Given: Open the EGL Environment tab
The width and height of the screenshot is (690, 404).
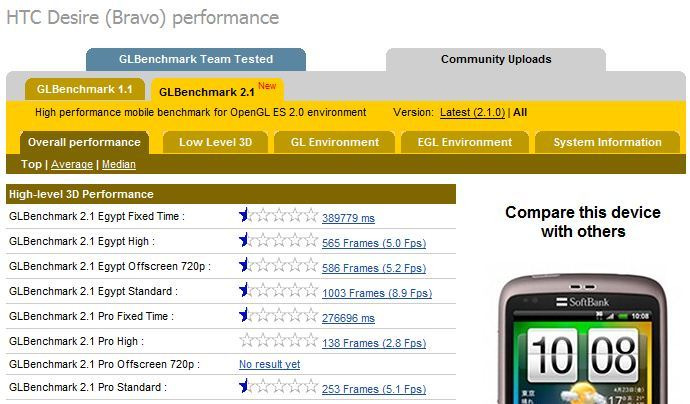Looking at the screenshot, I should click(x=465, y=143).
